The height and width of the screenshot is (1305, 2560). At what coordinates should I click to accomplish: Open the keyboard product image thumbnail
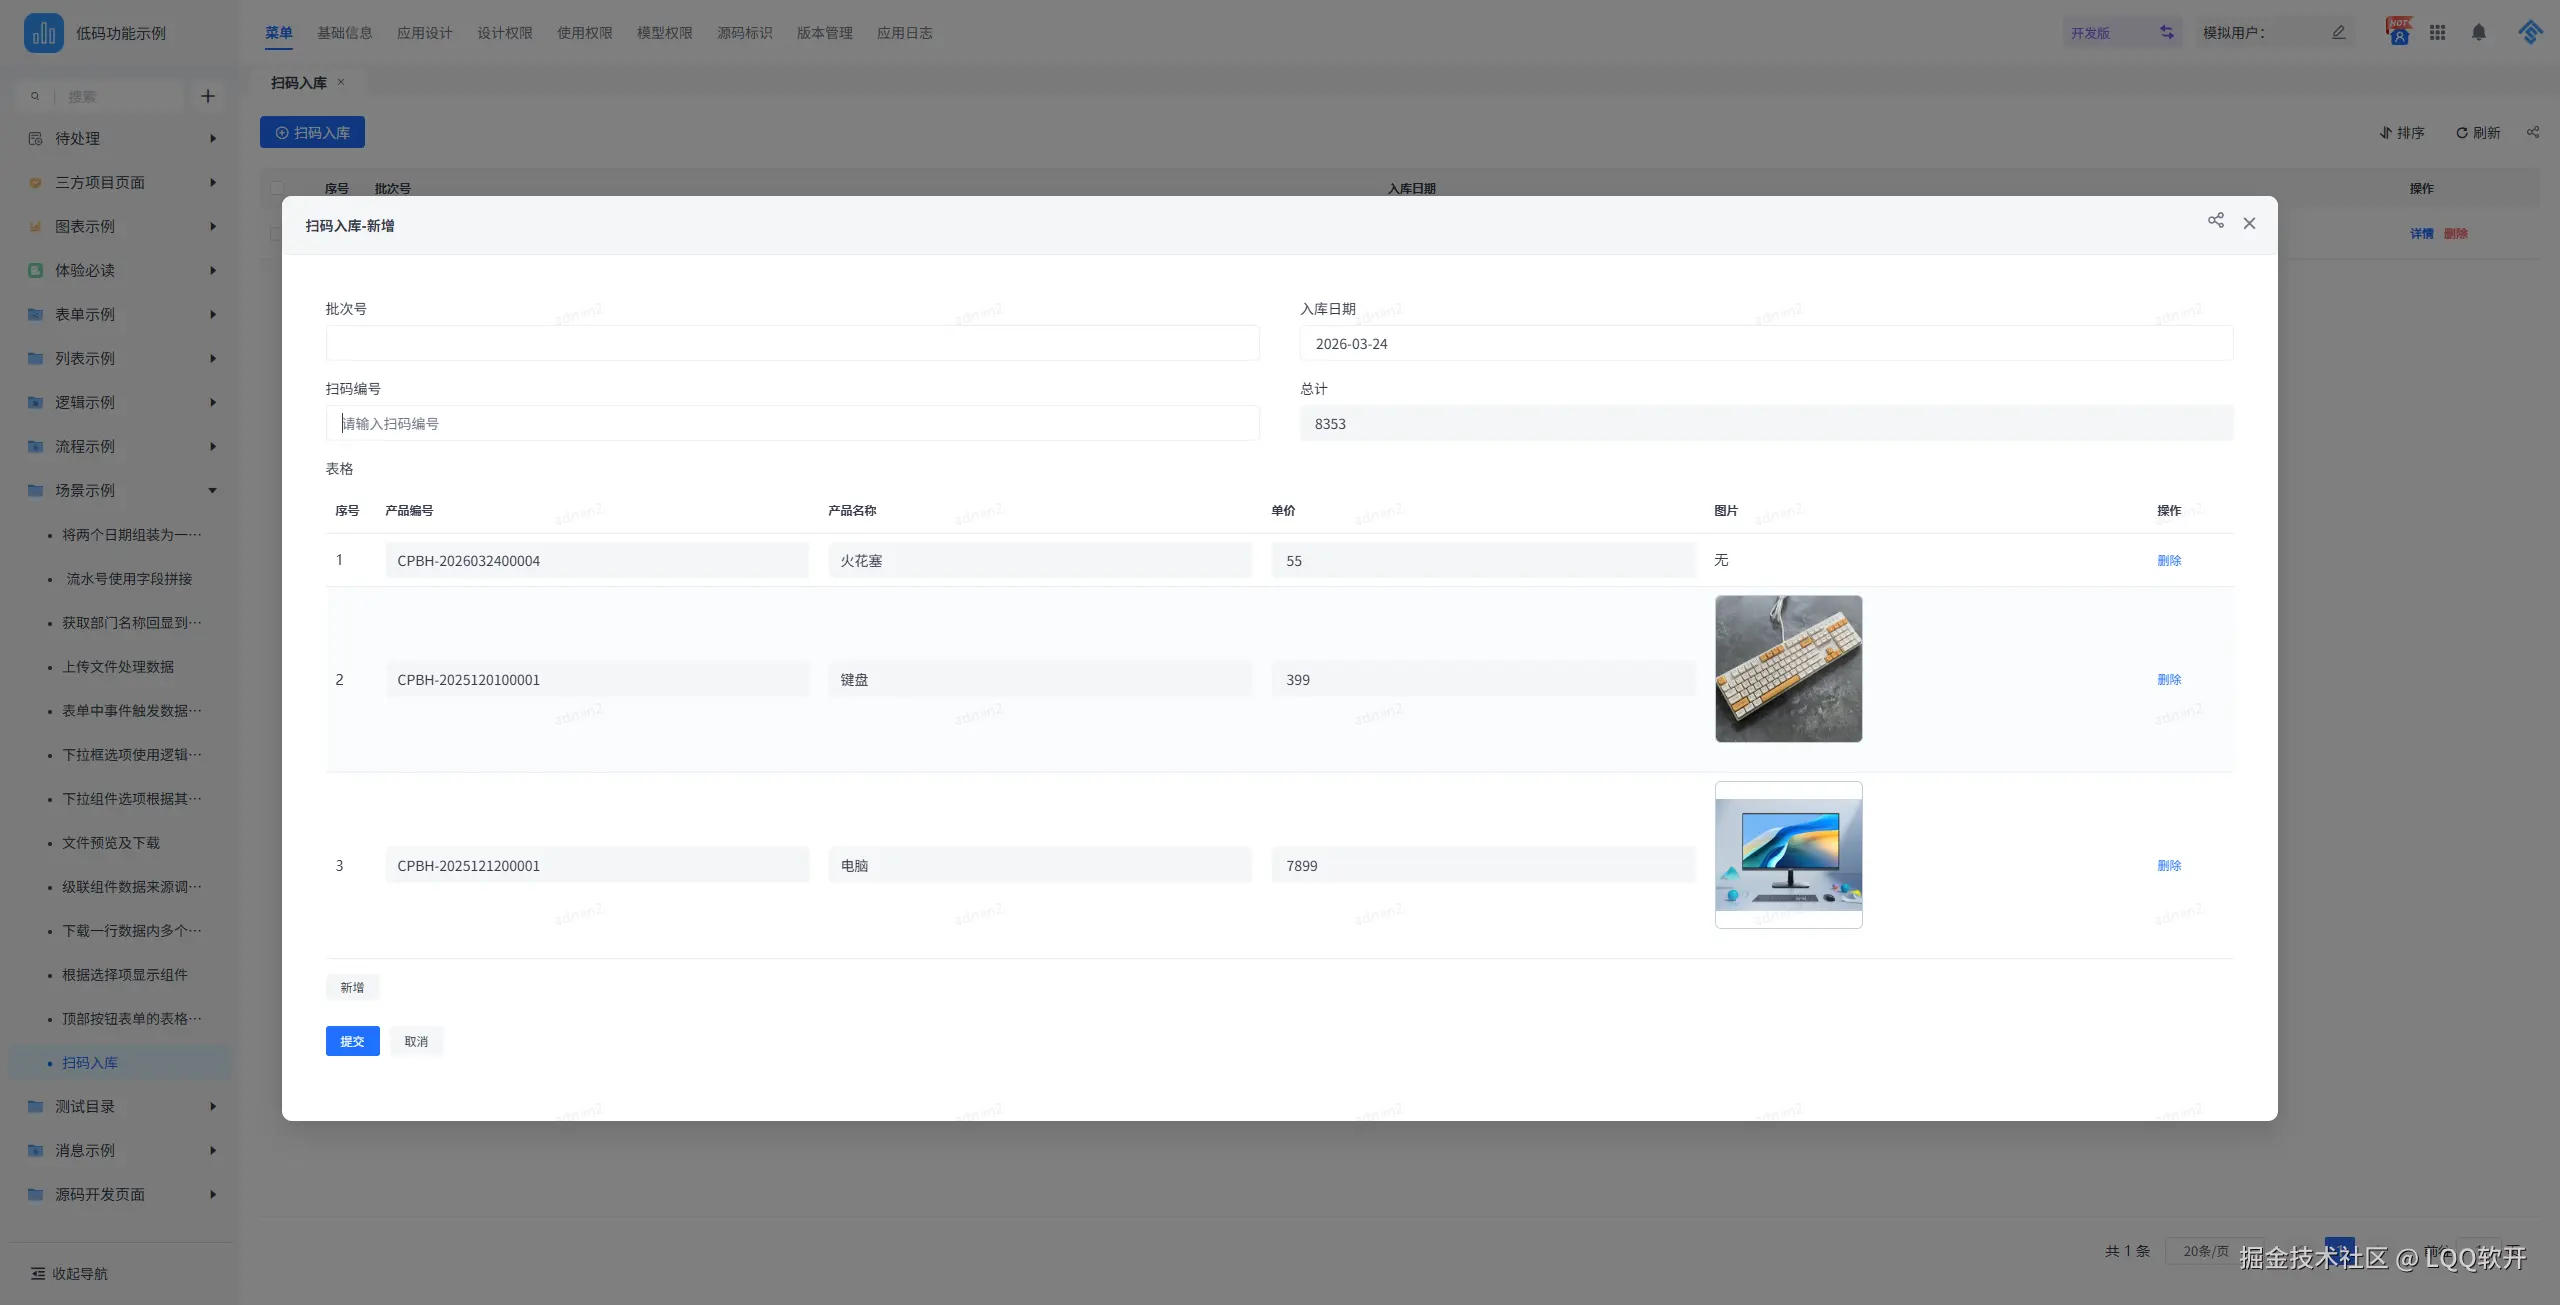[1788, 669]
